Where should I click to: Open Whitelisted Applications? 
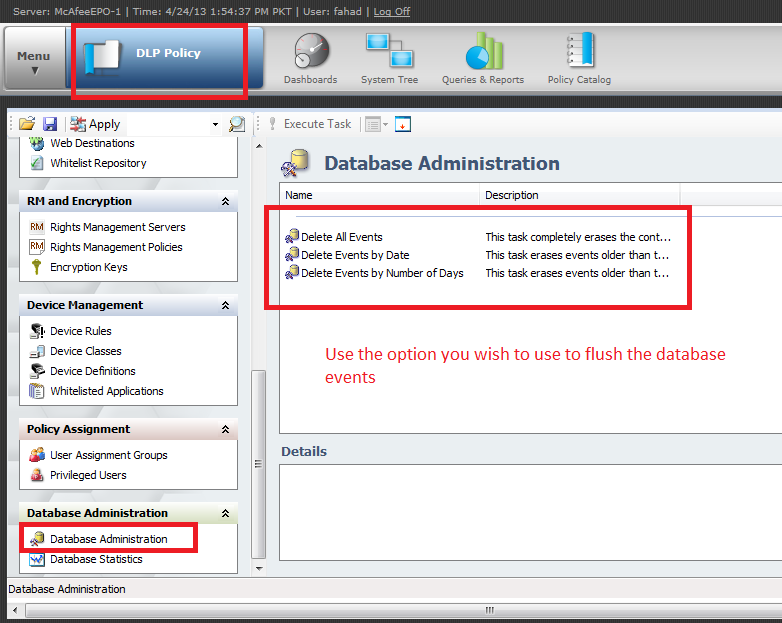tap(107, 391)
